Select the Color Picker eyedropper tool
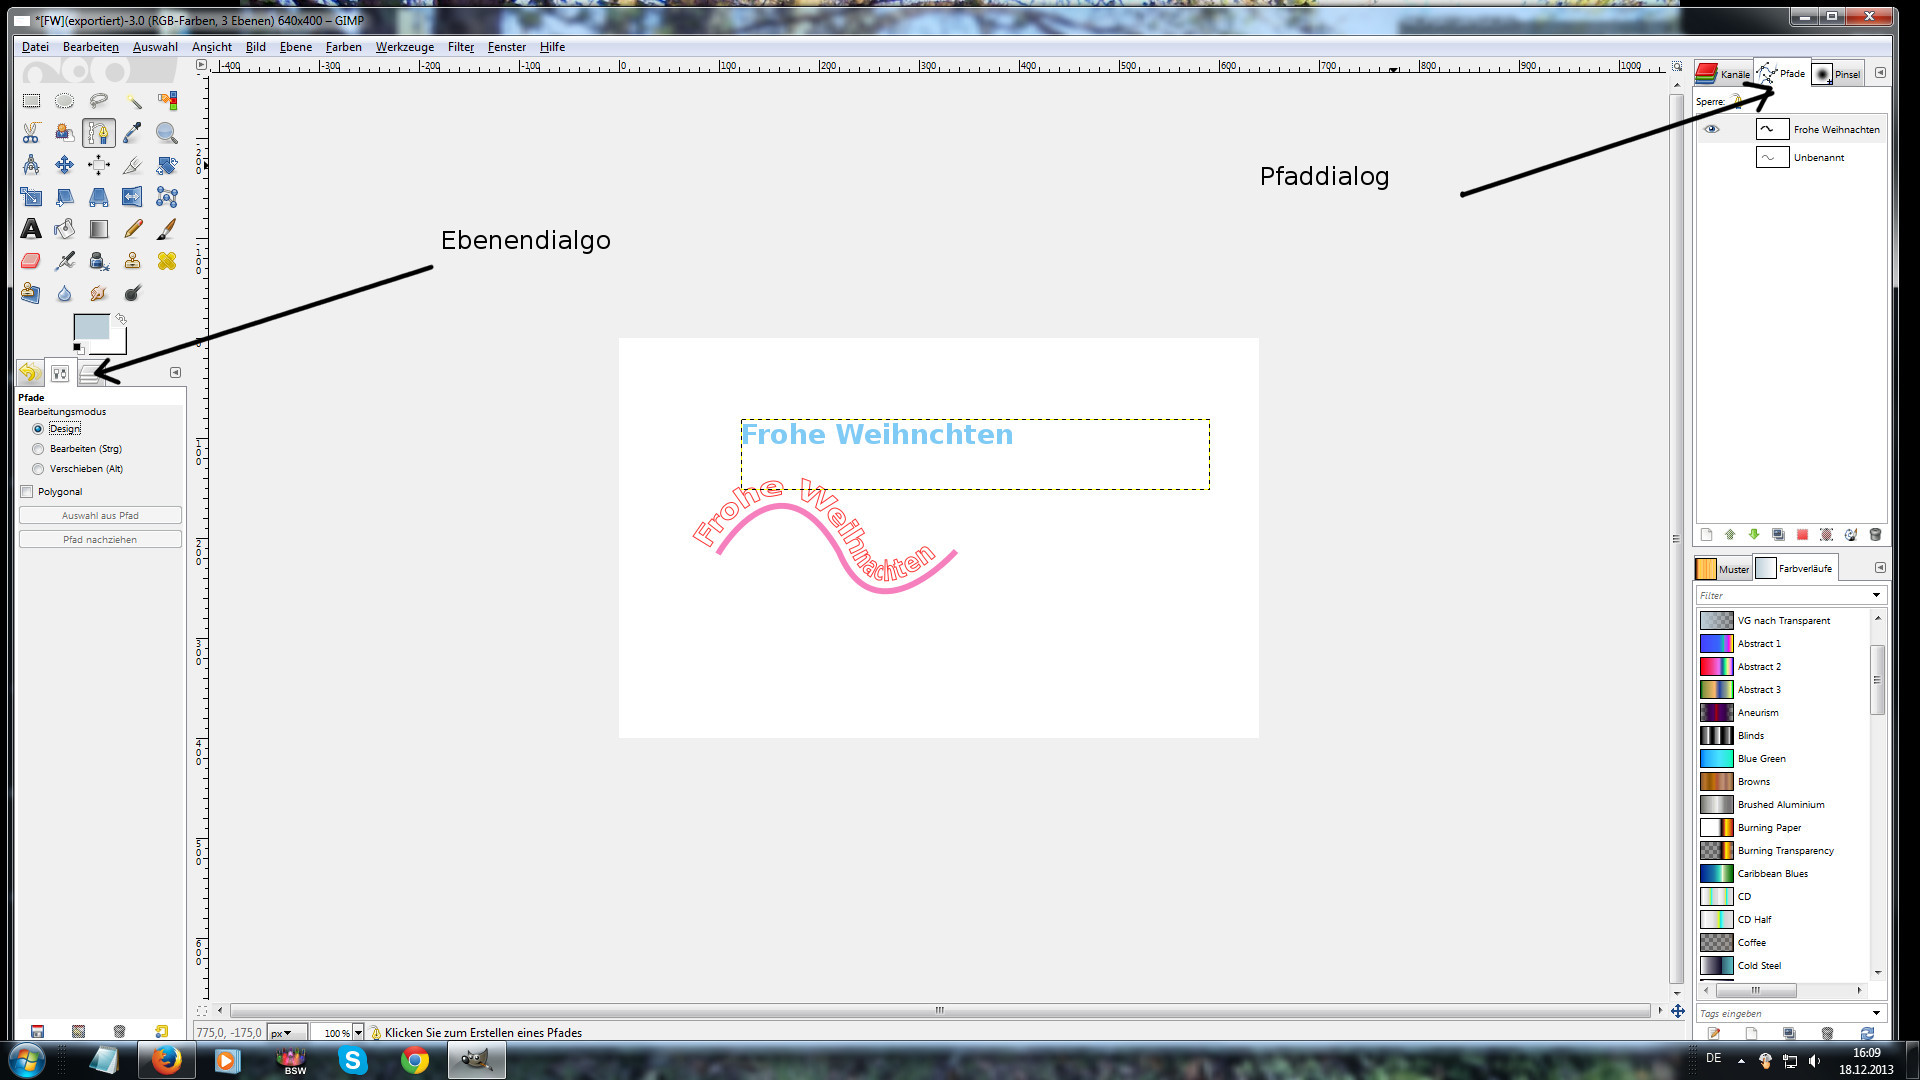The image size is (1920, 1080). point(132,133)
